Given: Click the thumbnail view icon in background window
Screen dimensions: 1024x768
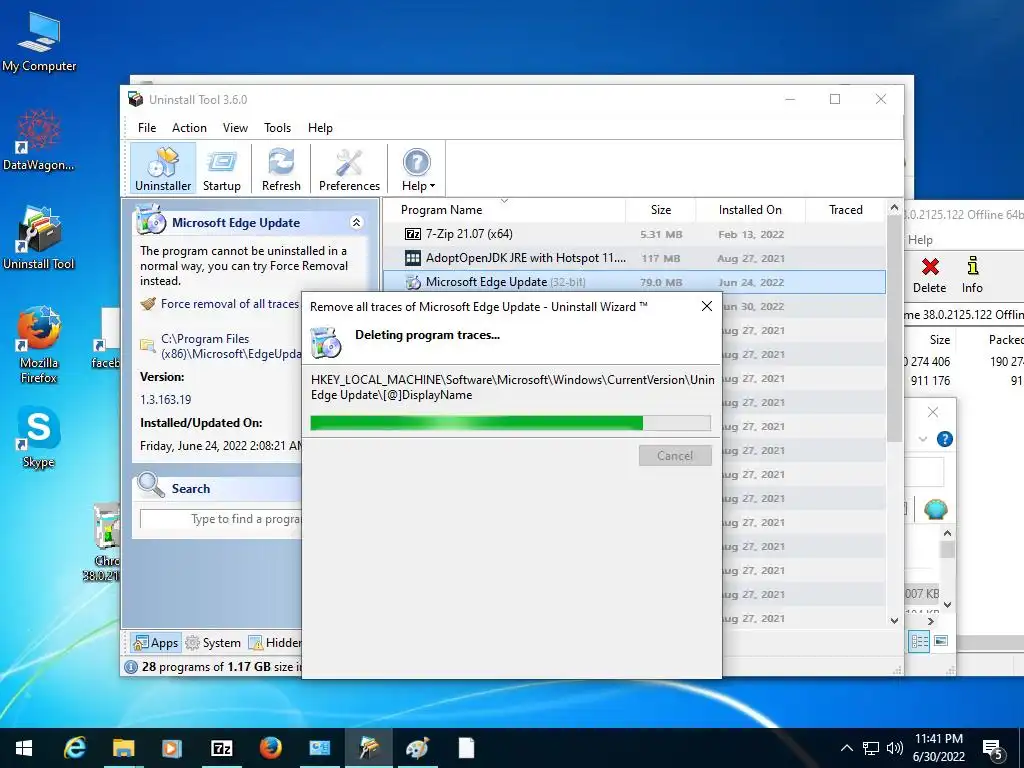Looking at the screenshot, I should point(941,641).
